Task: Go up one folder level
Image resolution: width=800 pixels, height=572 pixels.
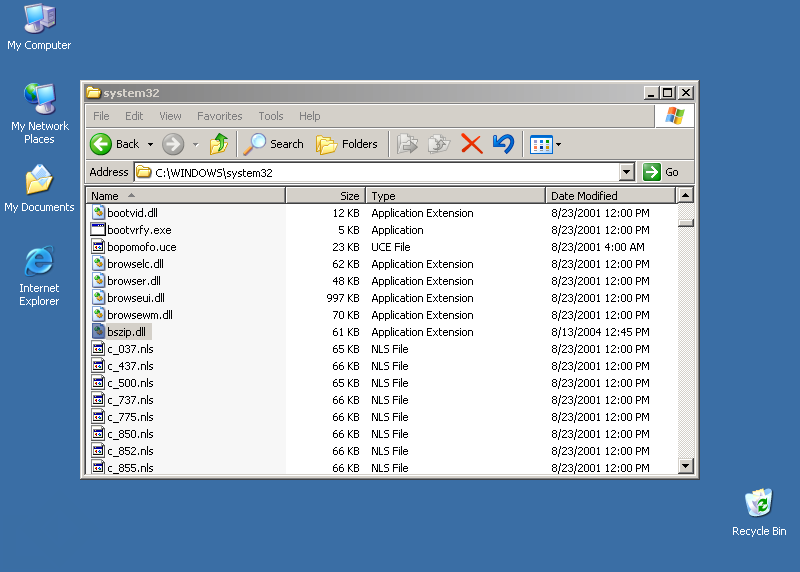Action: point(219,144)
